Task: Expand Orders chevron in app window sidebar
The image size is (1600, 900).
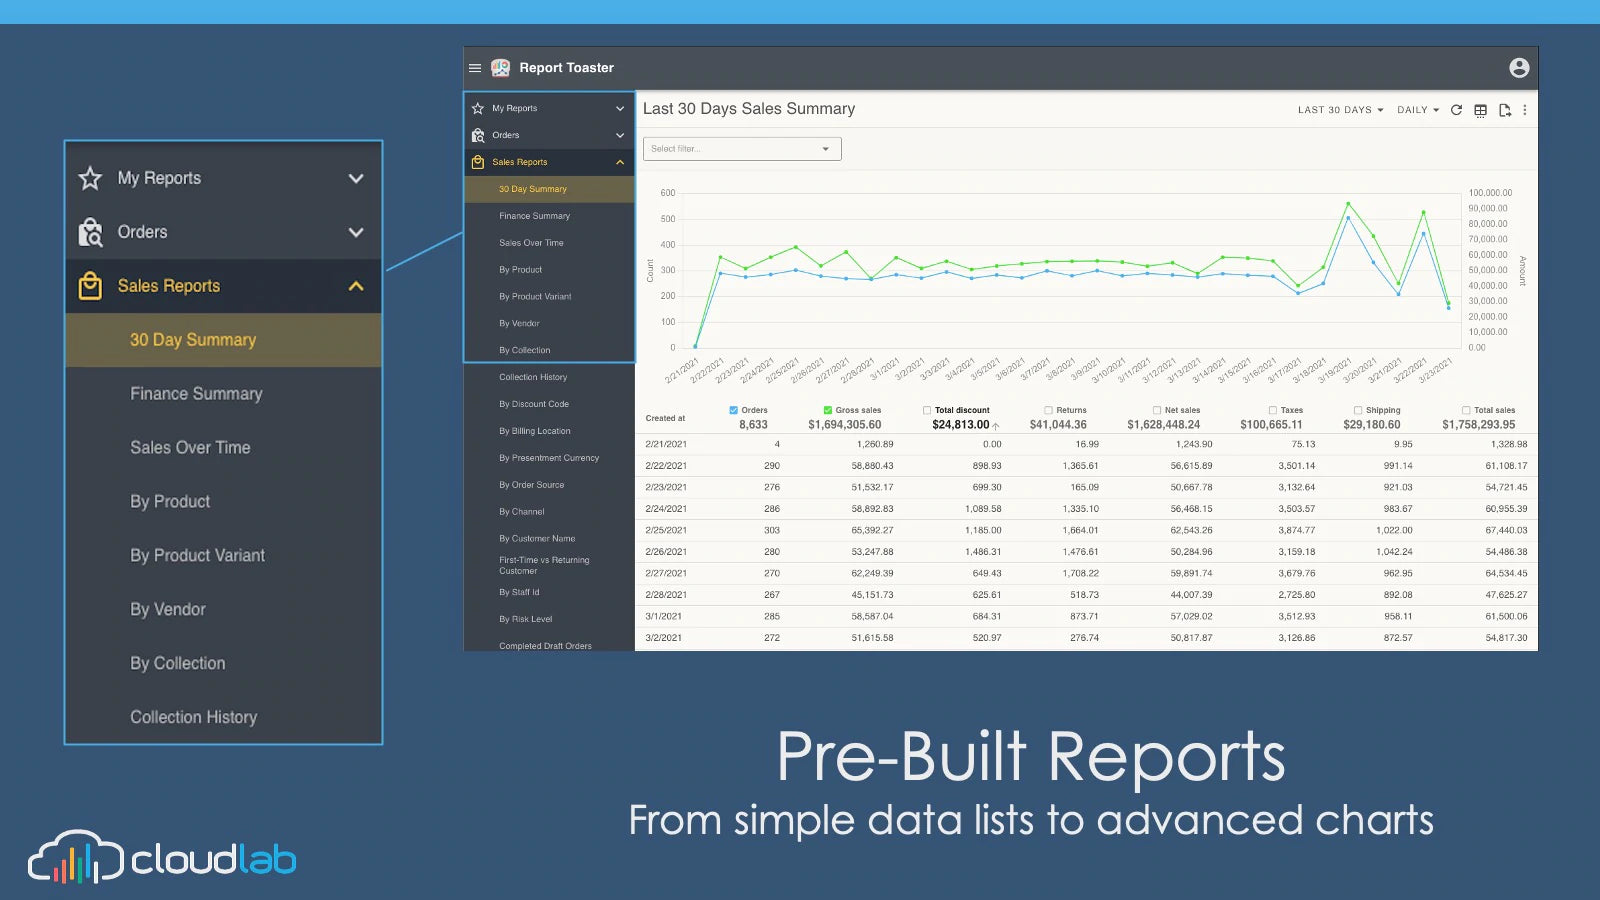Action: 620,135
